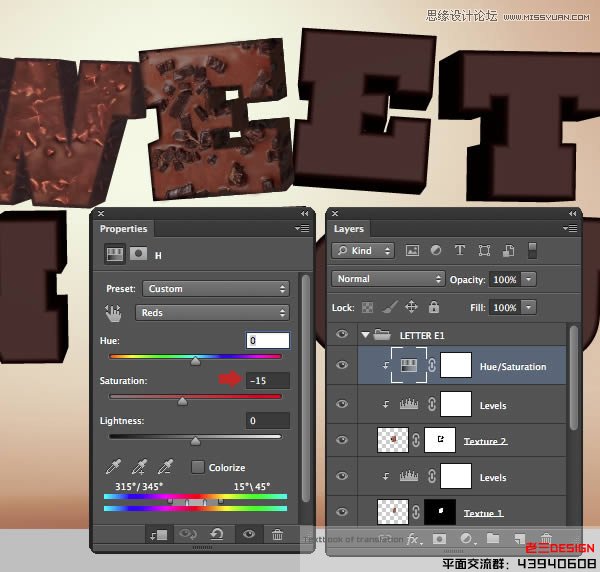Select the Subtract from Sample eyedropper
This screenshot has height=572, width=600.
point(165,467)
